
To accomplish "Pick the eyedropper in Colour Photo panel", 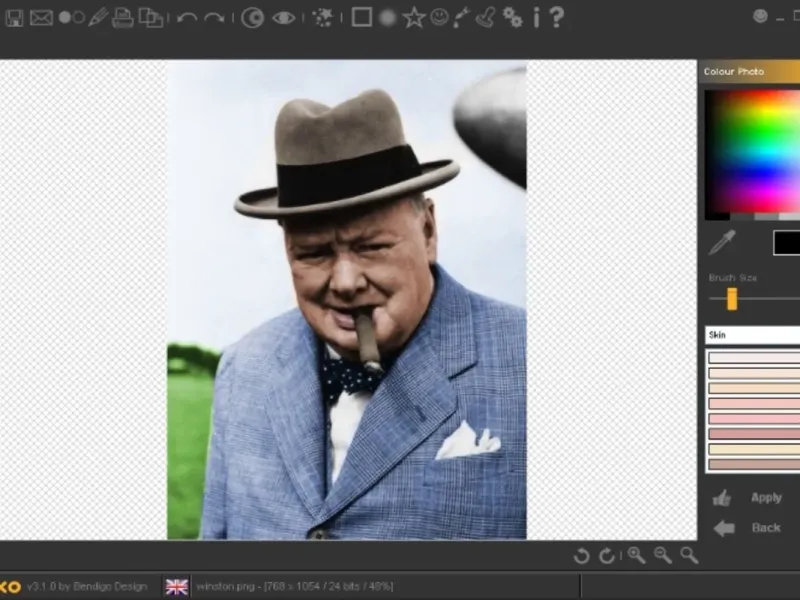I will pos(722,243).
